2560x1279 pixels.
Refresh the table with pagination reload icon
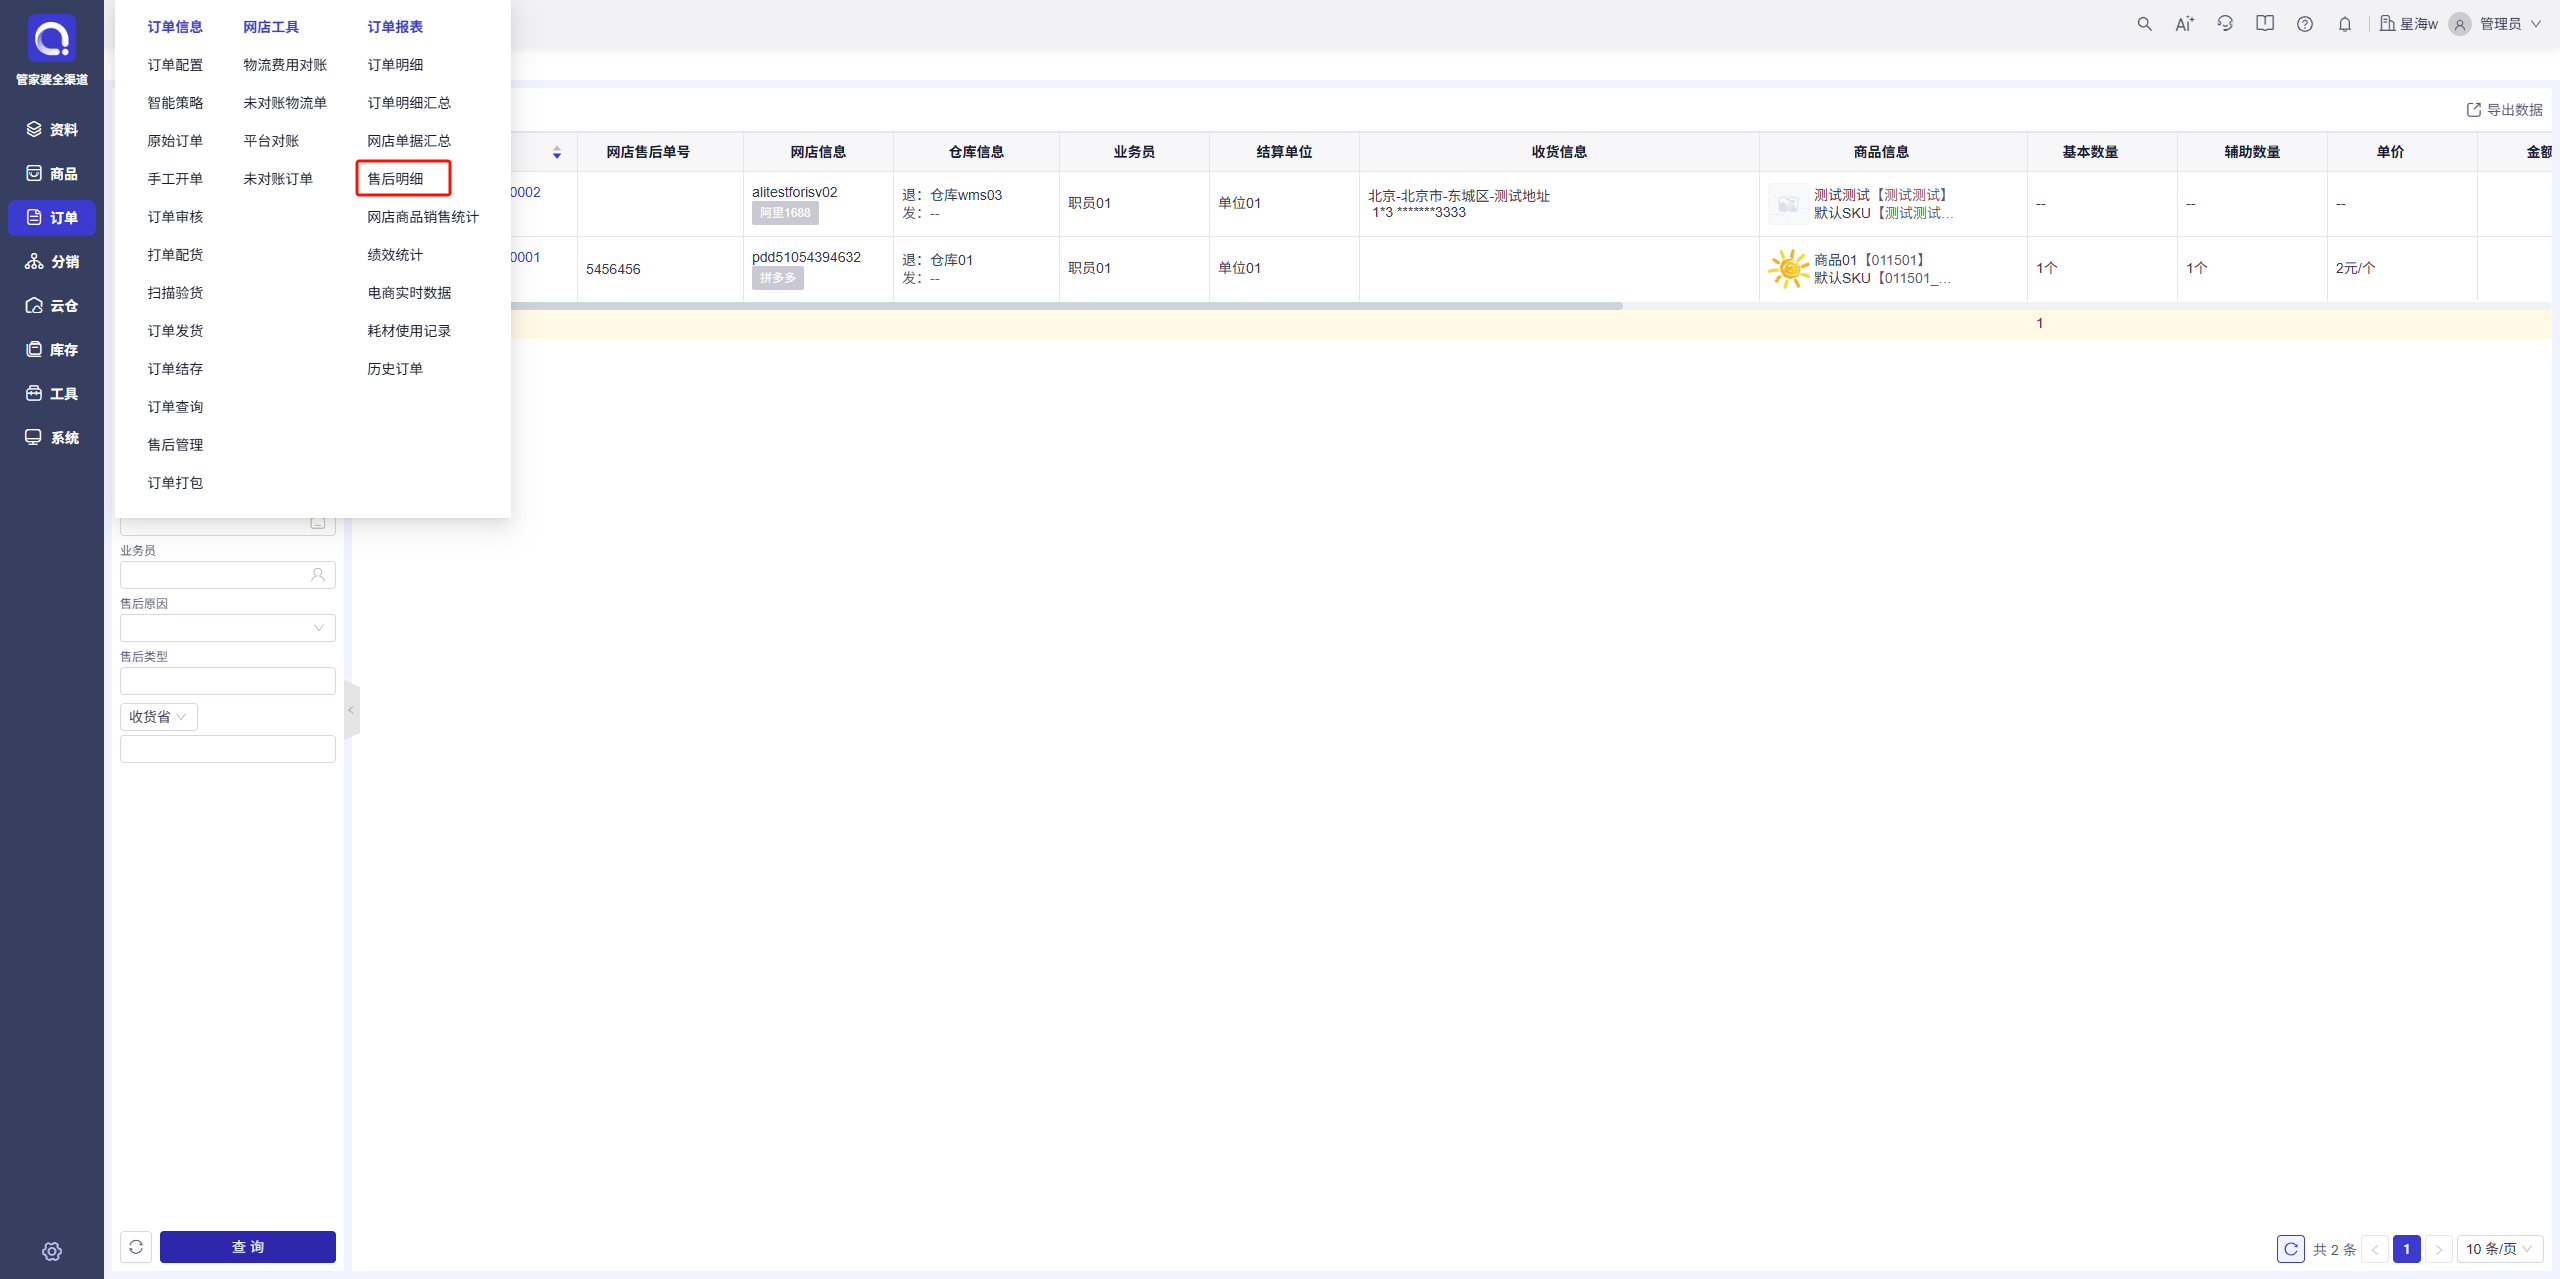pyautogui.click(x=2291, y=1249)
